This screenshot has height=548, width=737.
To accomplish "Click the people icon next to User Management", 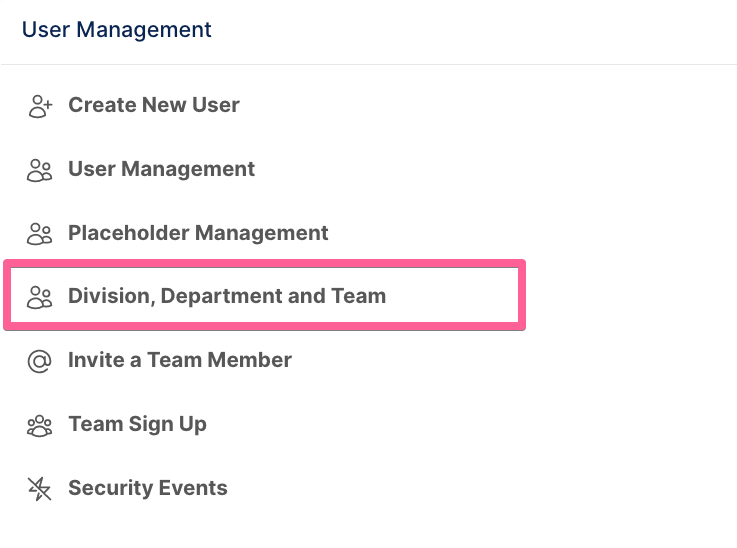I will [39, 170].
